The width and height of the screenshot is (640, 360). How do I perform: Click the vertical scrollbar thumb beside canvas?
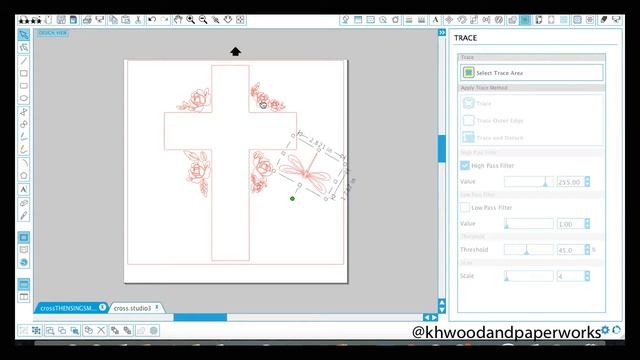click(x=442, y=149)
